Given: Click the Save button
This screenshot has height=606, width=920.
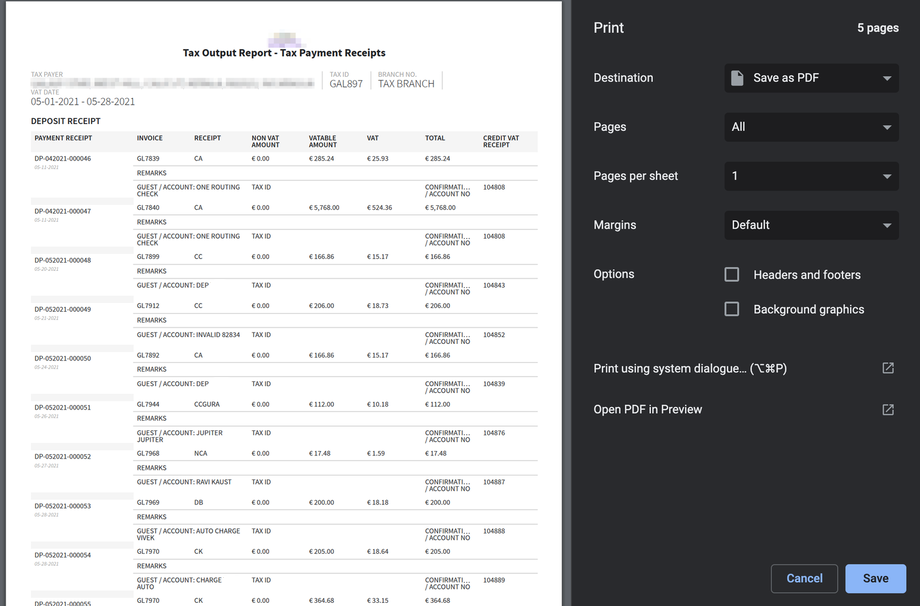Looking at the screenshot, I should coord(875,578).
